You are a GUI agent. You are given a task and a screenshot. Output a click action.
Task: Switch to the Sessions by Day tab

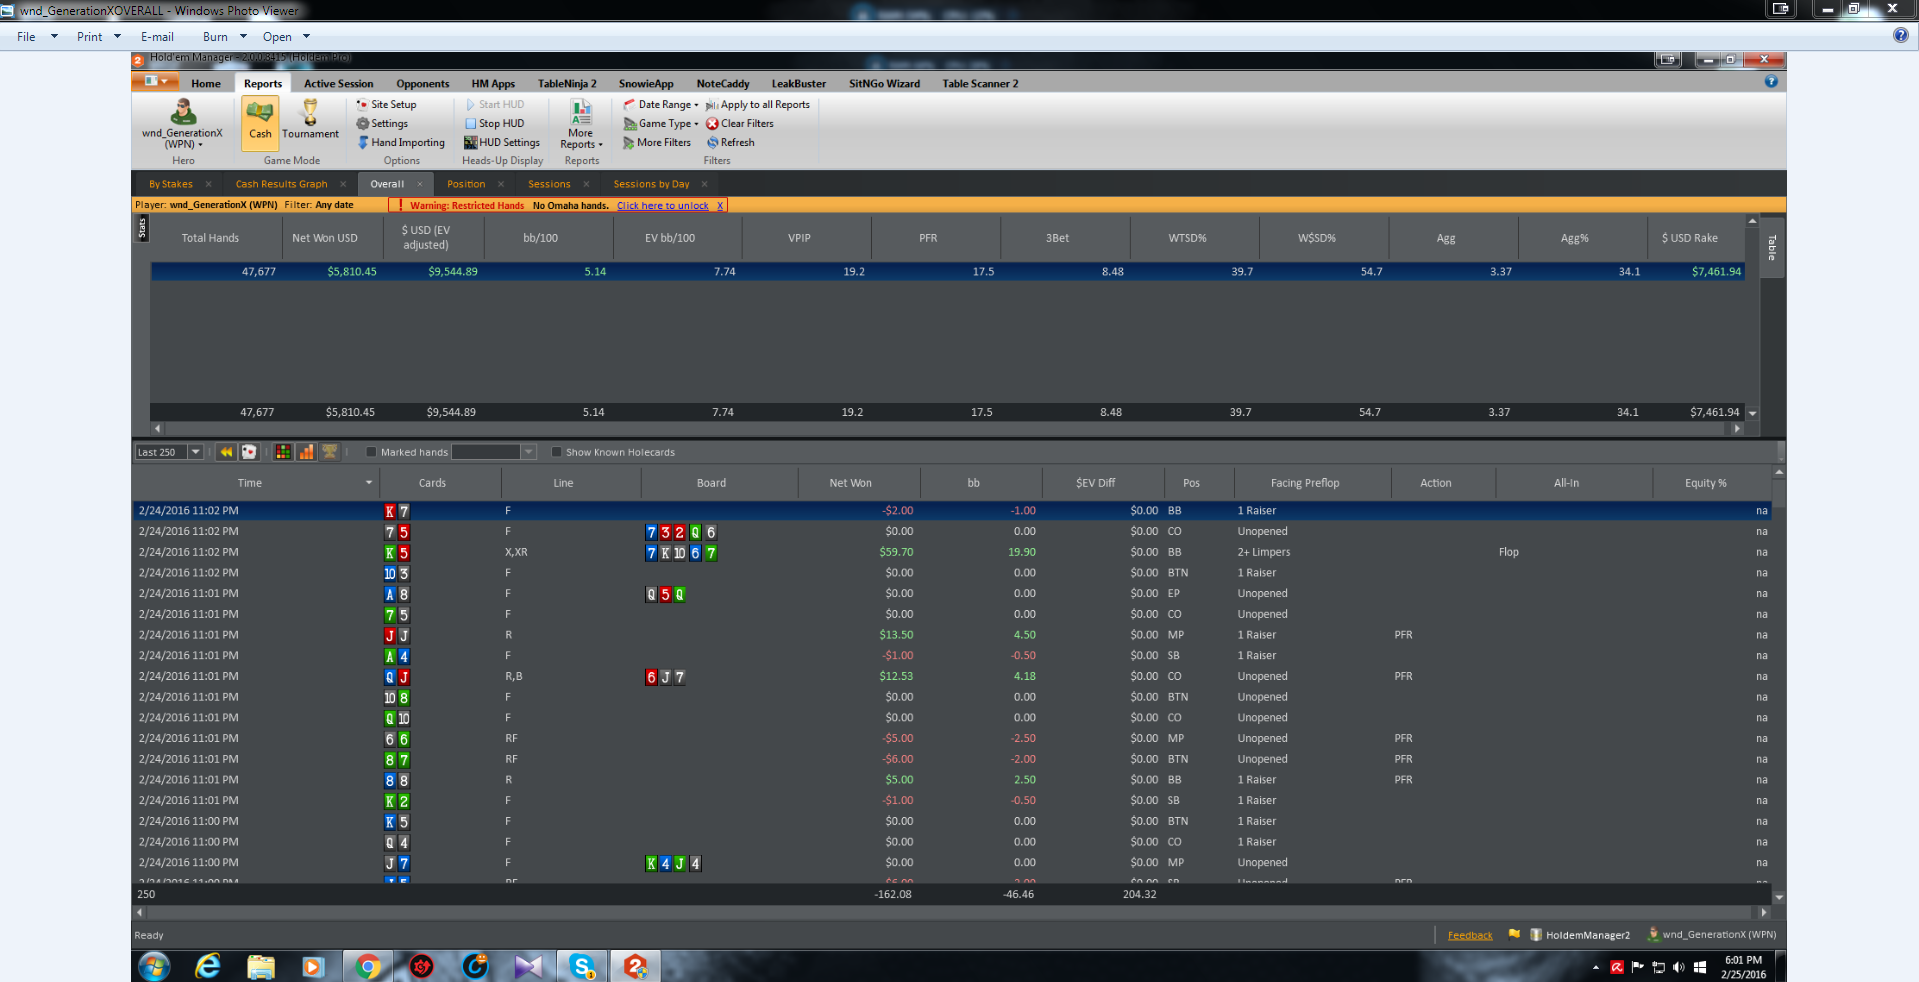651,184
